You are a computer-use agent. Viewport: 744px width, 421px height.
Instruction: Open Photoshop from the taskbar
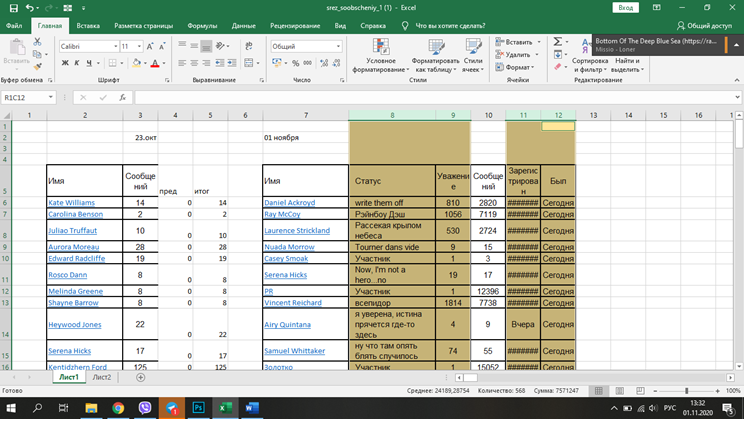tap(198, 408)
